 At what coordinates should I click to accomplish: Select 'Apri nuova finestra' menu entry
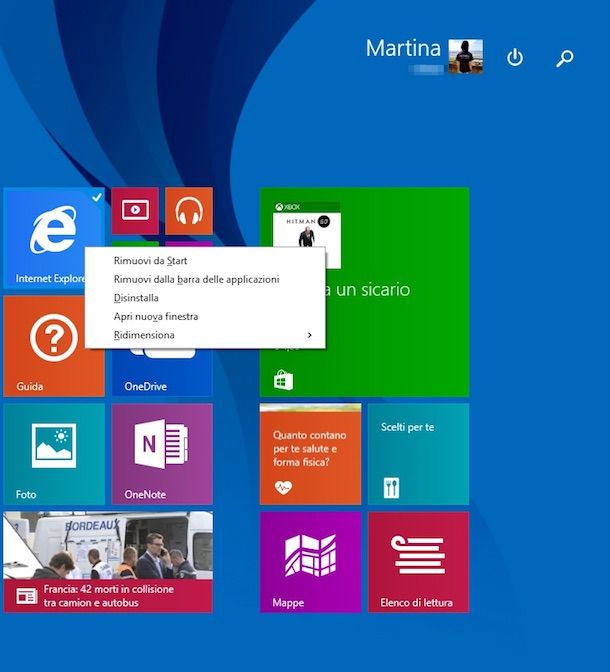tap(156, 316)
